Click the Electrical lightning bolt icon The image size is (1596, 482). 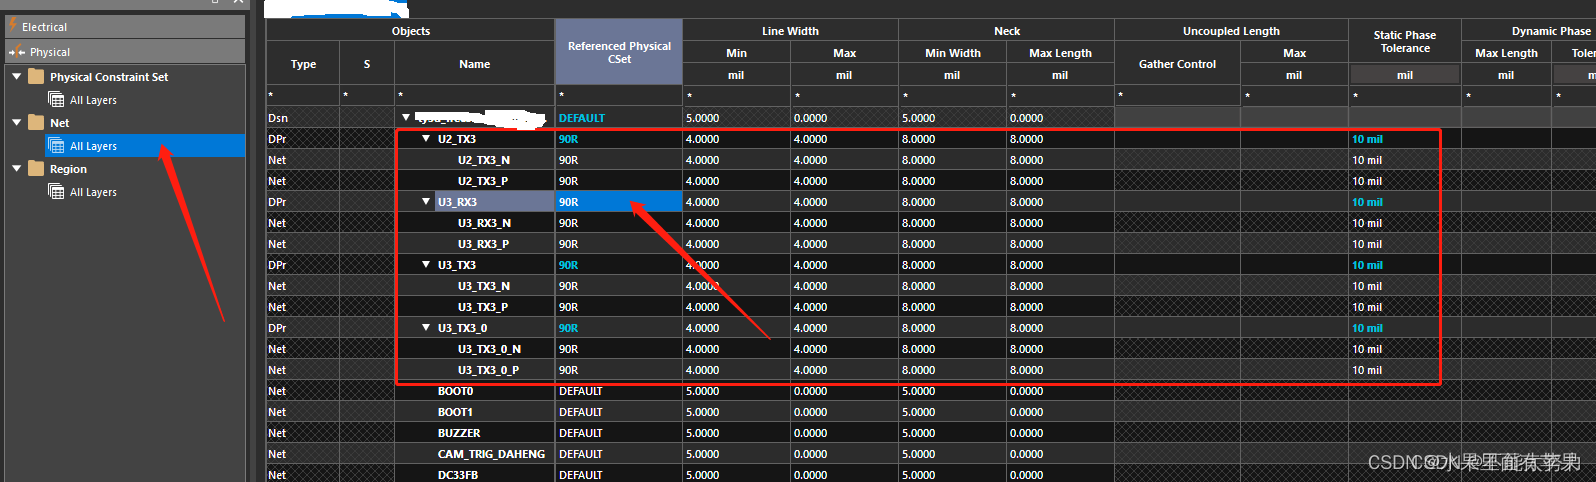pos(13,26)
